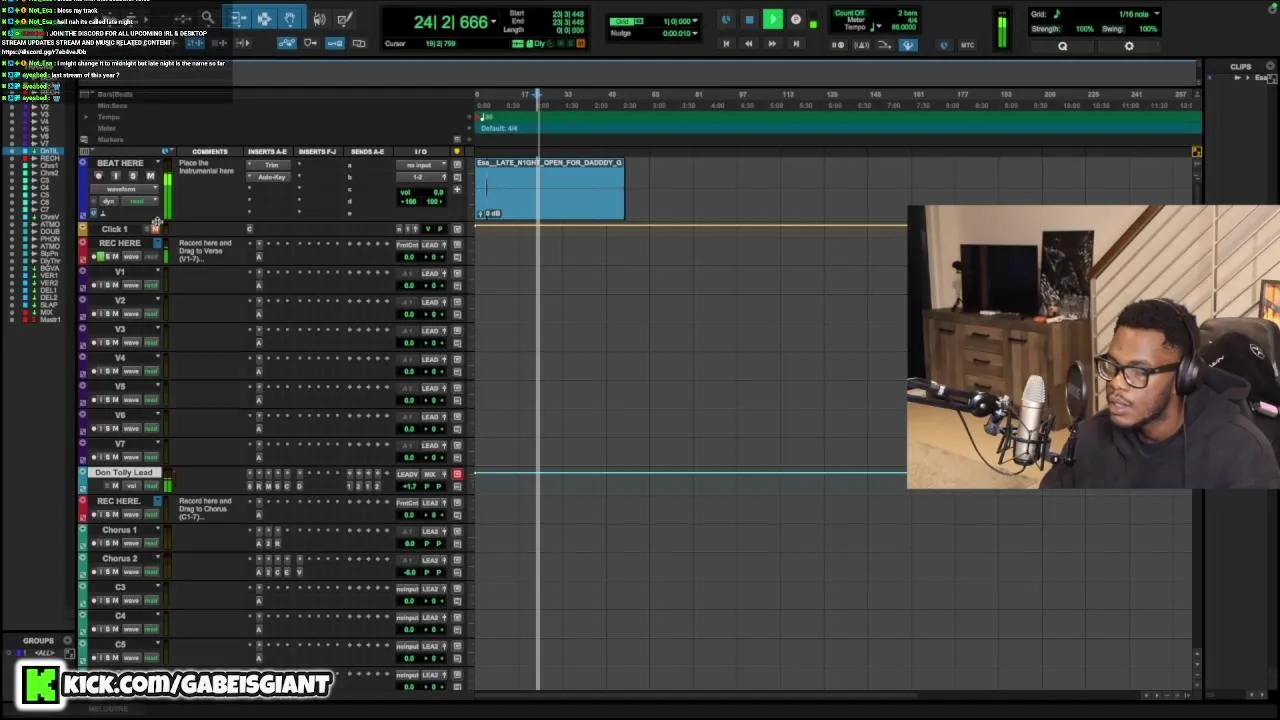
Task: Click the green Play transport button
Action: point(773,20)
